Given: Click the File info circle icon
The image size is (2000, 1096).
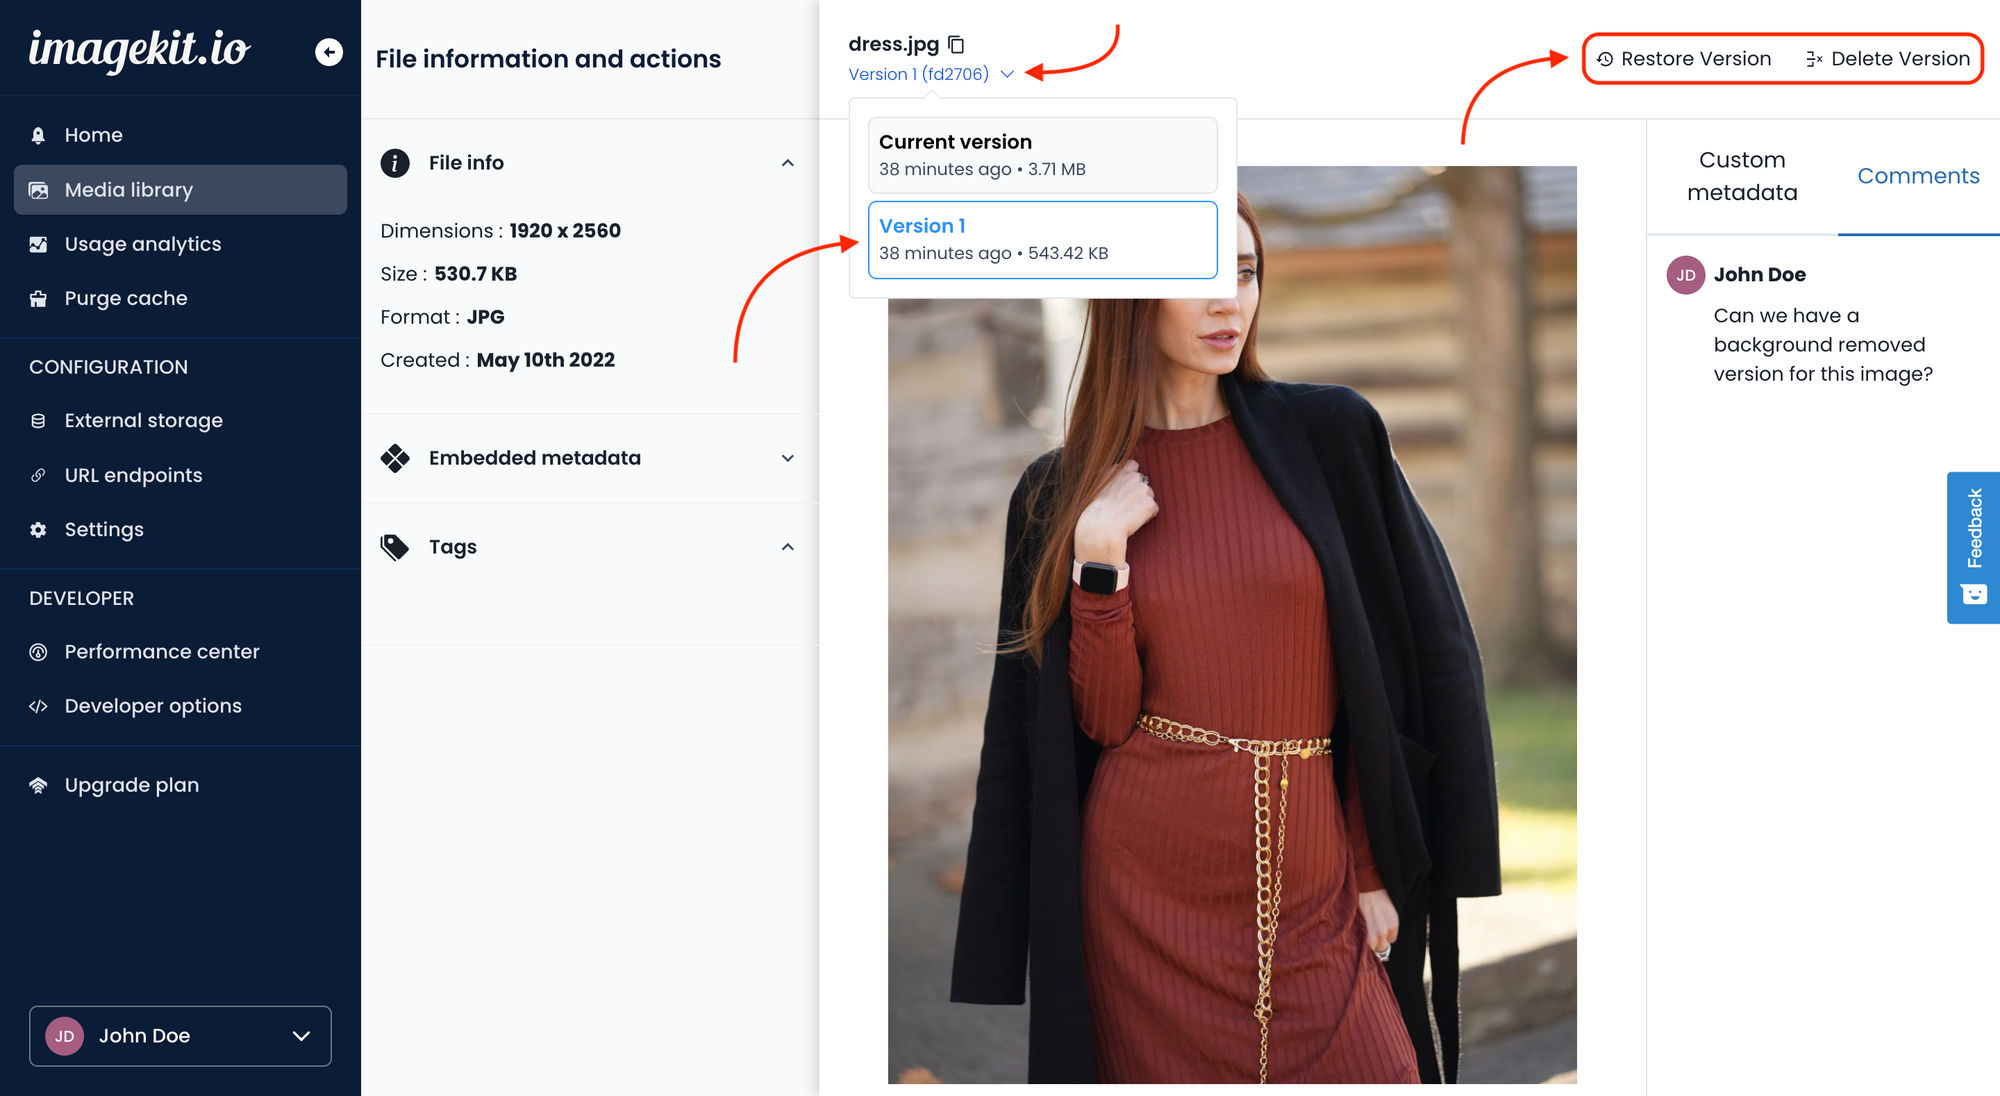Looking at the screenshot, I should 395,163.
